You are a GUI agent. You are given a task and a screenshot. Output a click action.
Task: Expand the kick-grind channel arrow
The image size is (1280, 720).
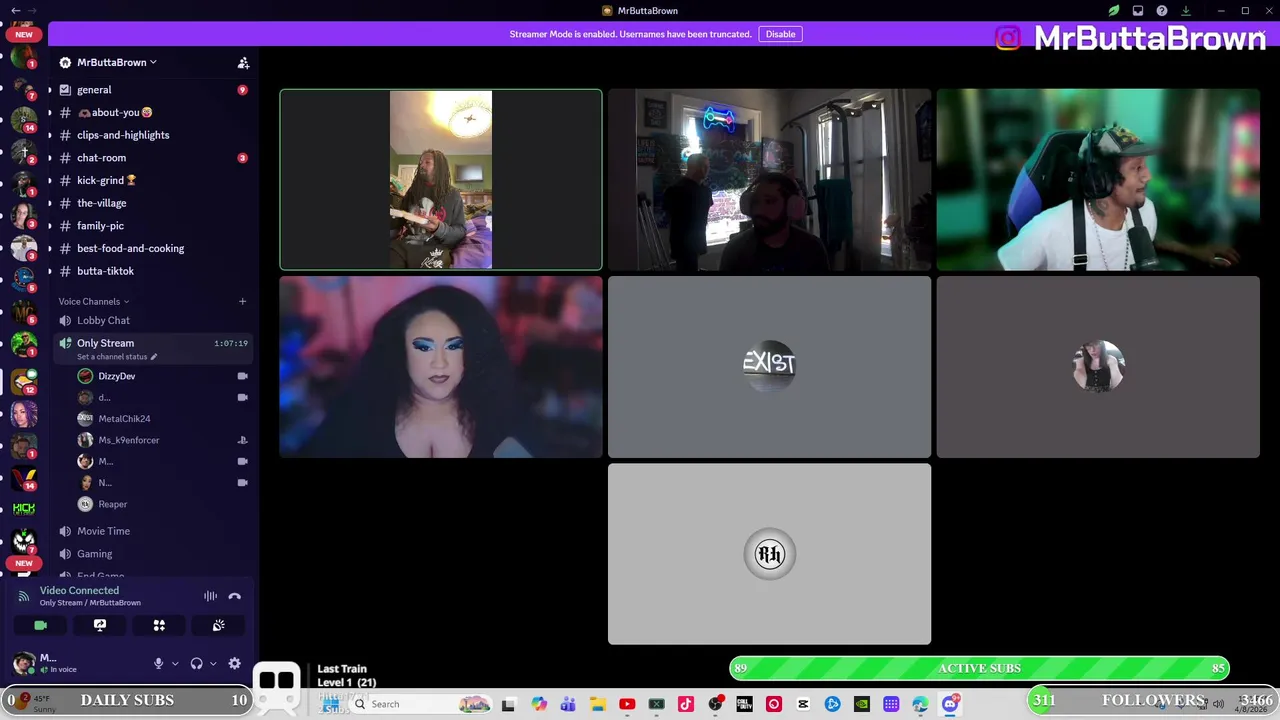point(50,181)
